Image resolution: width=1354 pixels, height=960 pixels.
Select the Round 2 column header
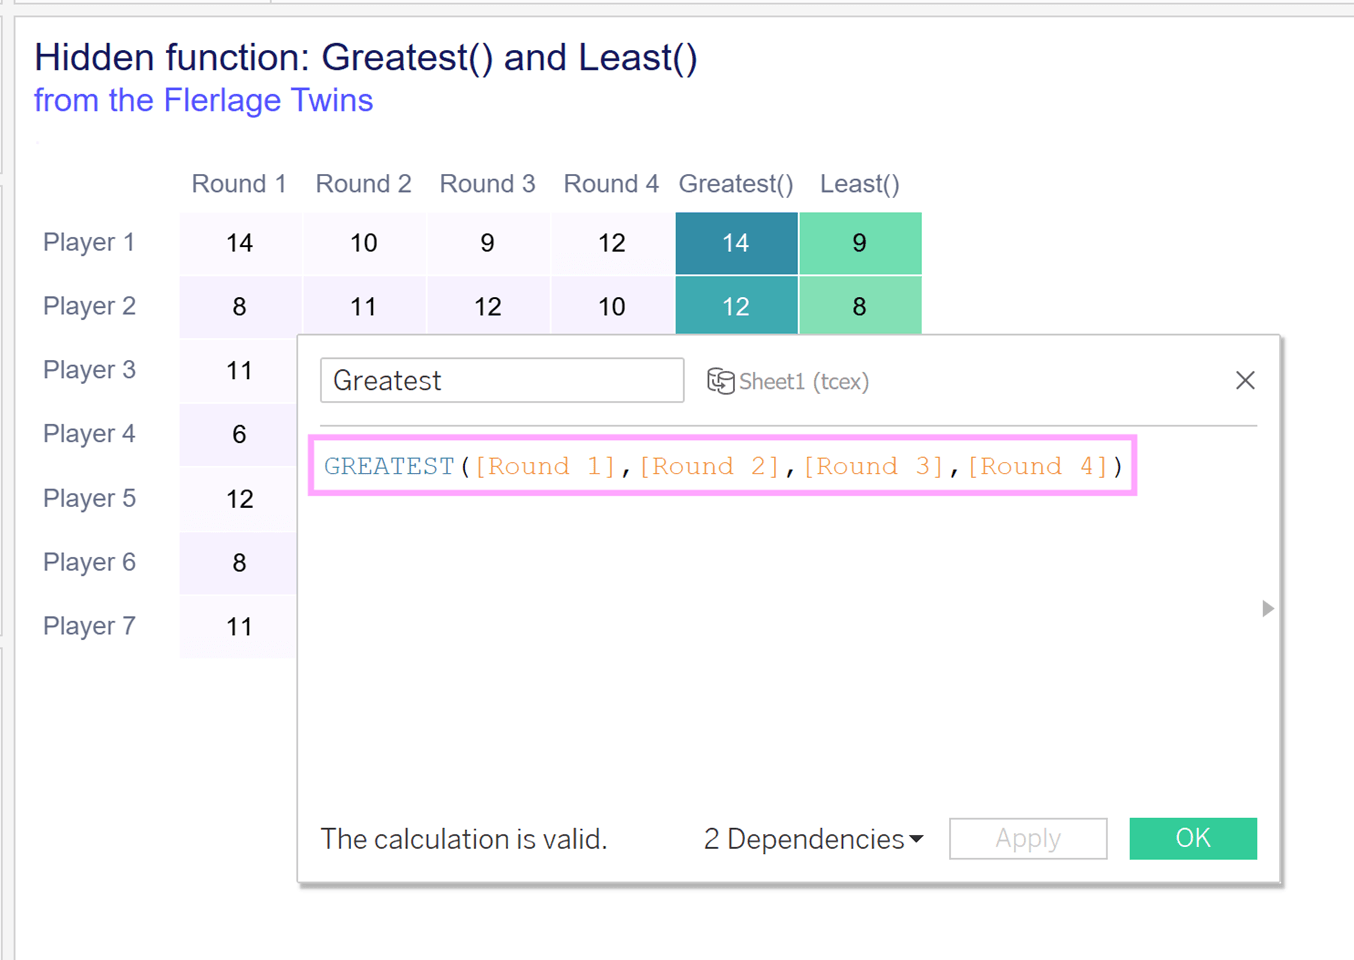click(363, 184)
